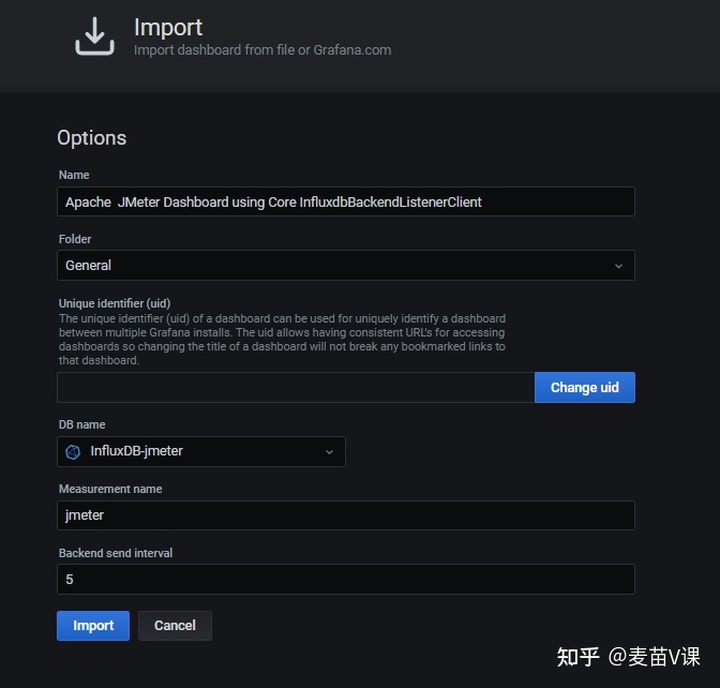
Task: Open the DB name dropdown InfluxDB-jmeter
Action: click(x=201, y=451)
